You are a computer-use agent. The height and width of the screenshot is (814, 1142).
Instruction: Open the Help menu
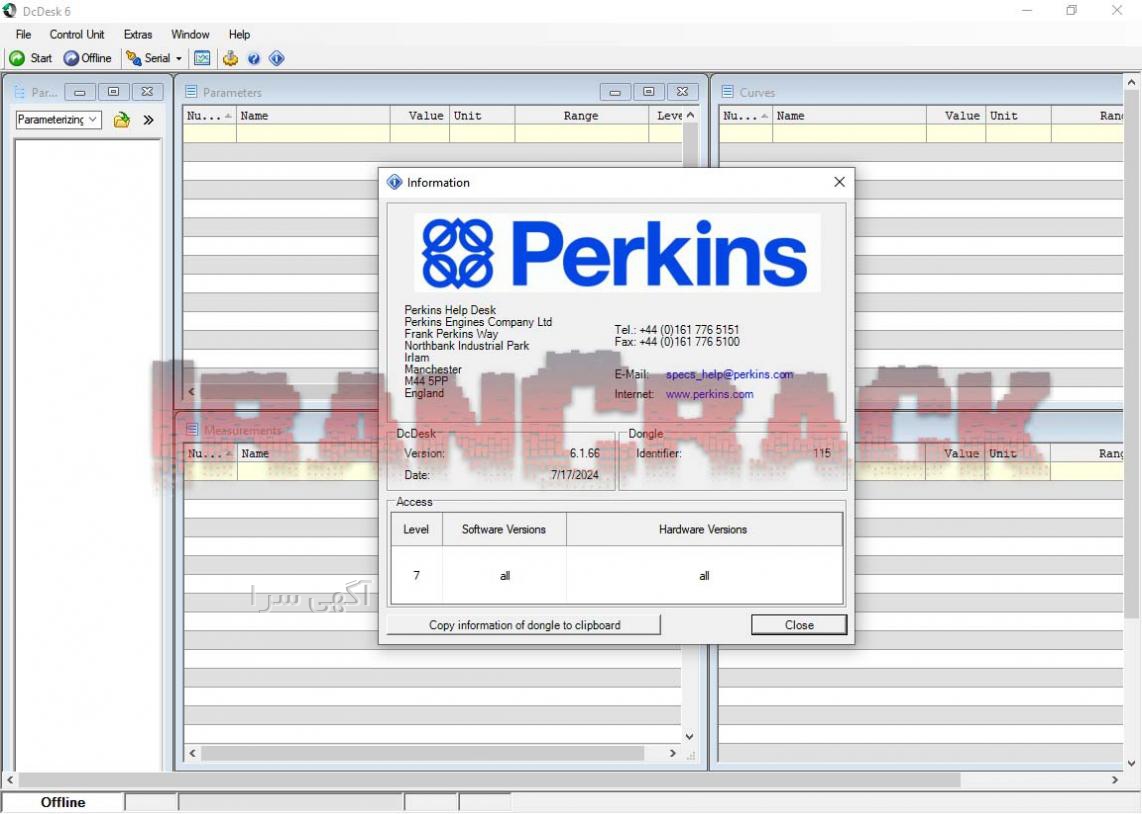click(239, 34)
